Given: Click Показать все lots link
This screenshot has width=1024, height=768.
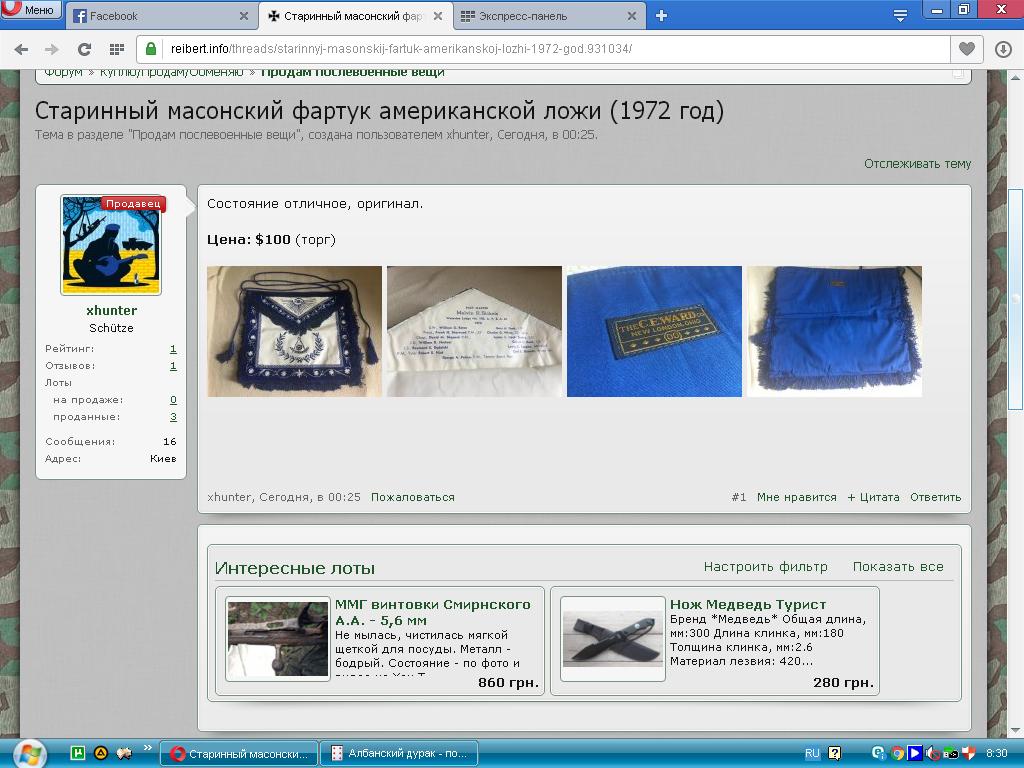Looking at the screenshot, I should 898,567.
